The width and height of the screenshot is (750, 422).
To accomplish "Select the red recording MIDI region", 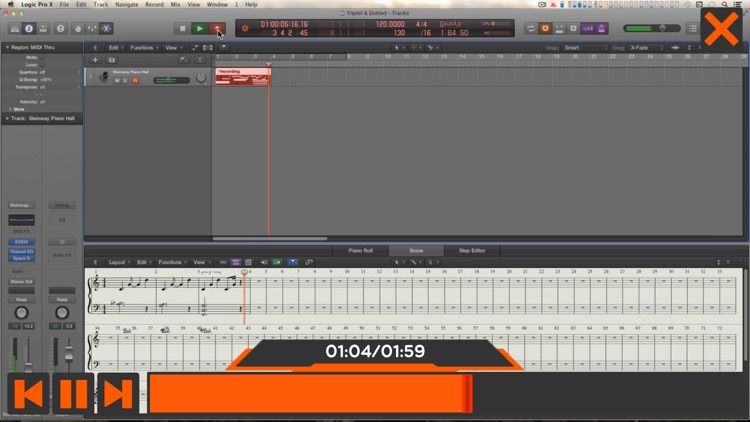I will click(x=243, y=77).
